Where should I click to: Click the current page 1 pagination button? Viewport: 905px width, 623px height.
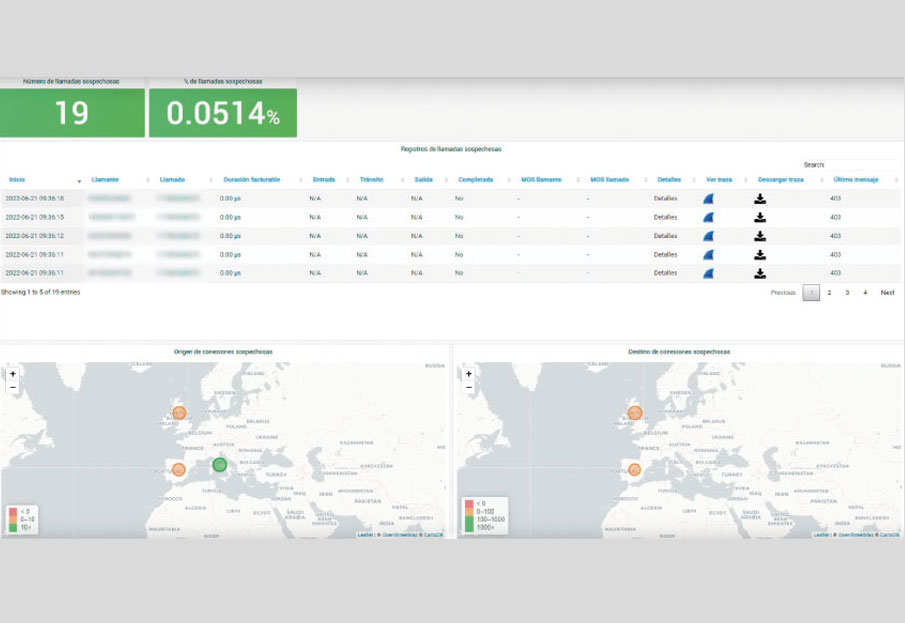coord(811,293)
